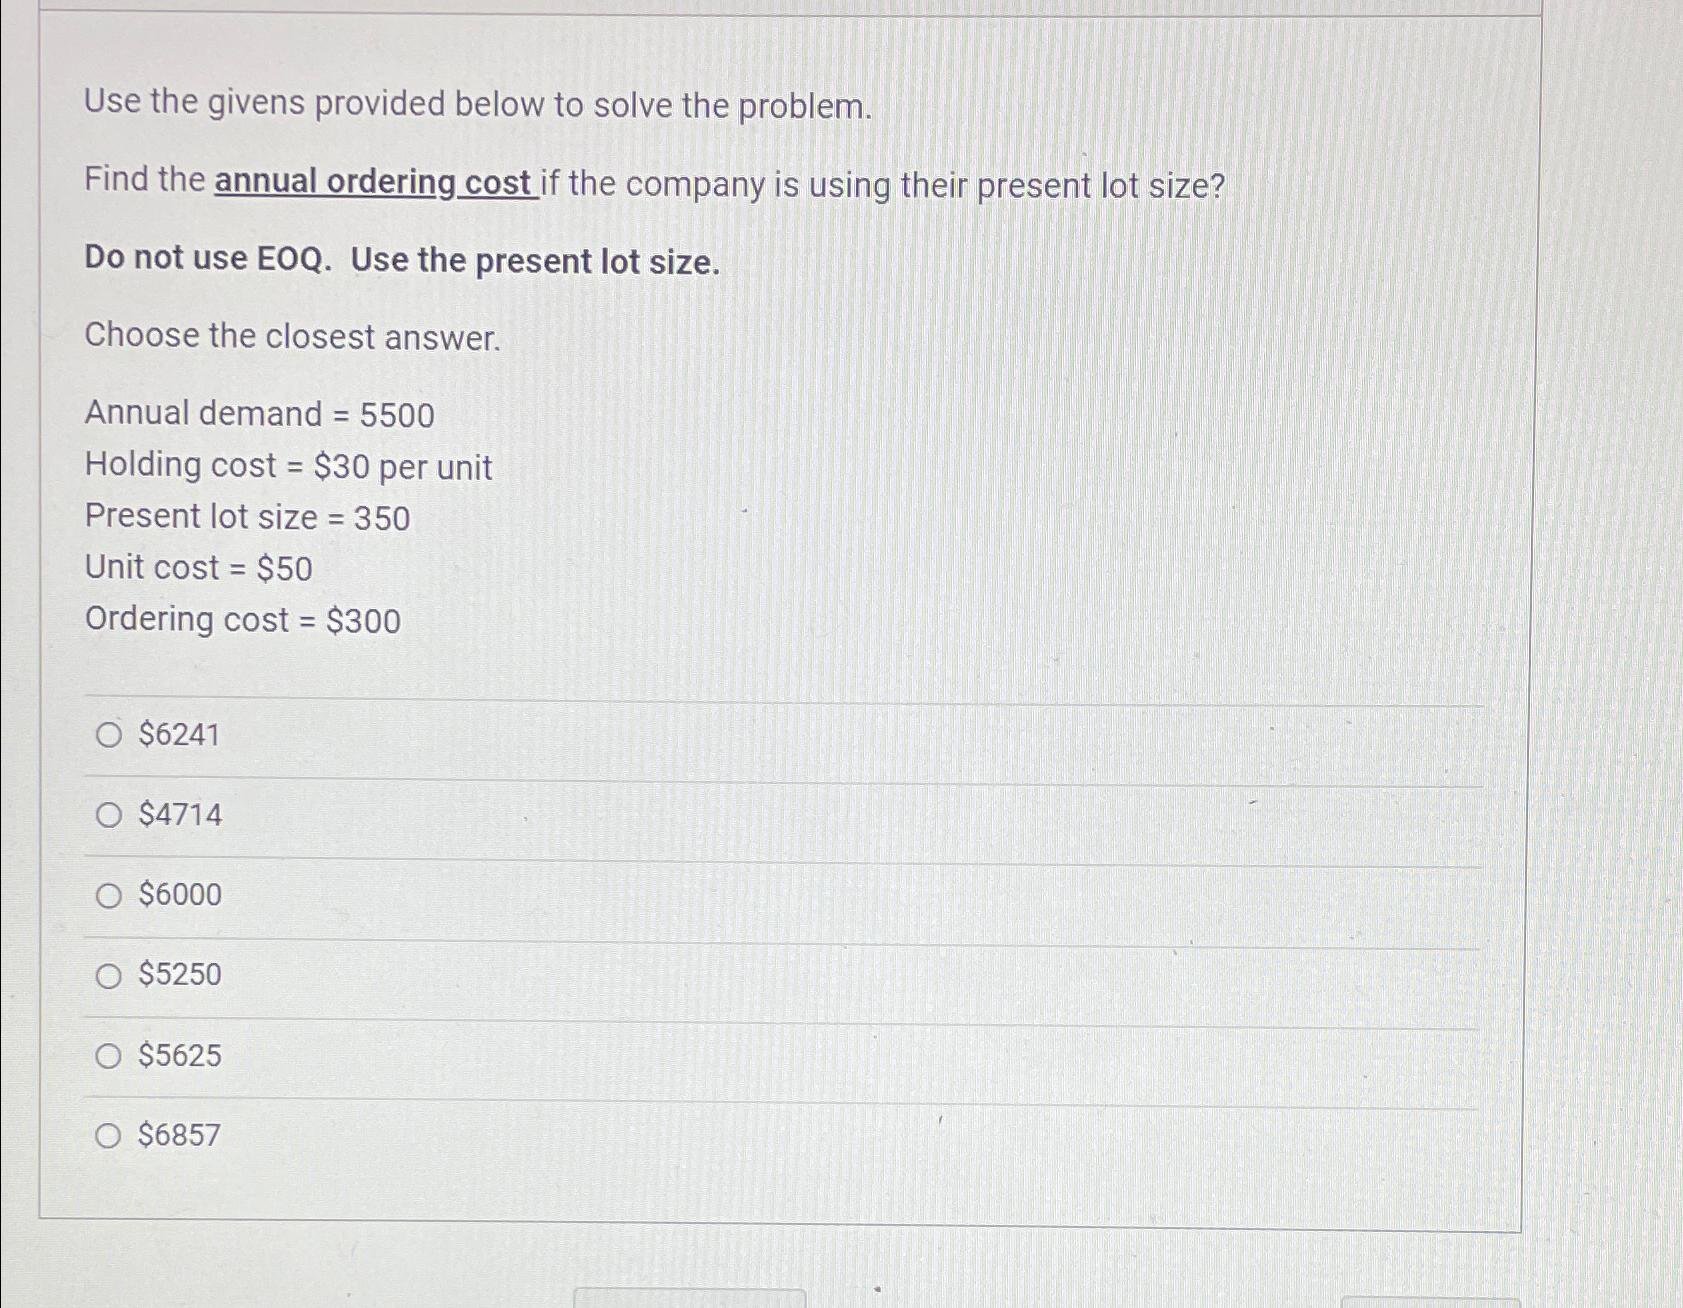Screen dimensions: 1683x1308
Task: Select the $6241 answer radio button
Action: 110,736
